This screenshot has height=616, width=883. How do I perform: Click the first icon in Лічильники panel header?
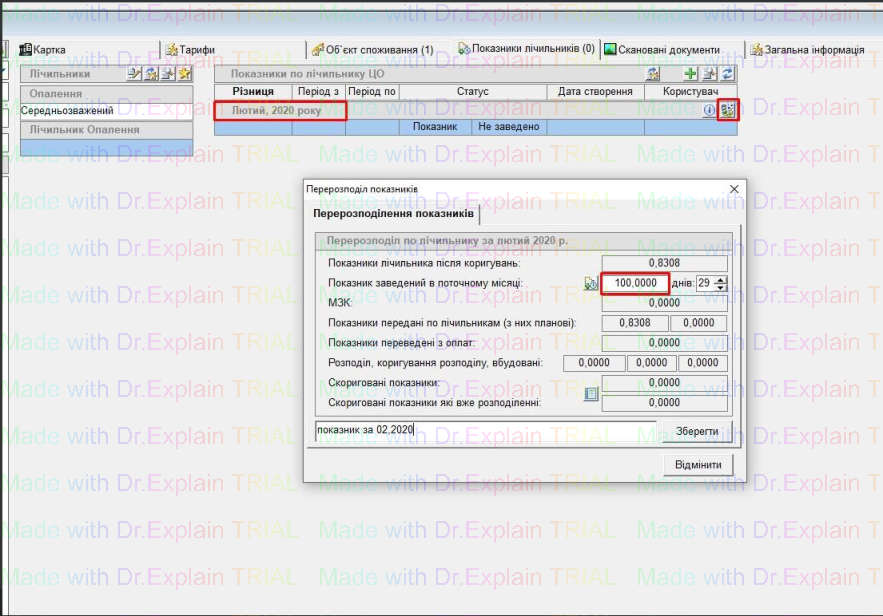(x=134, y=74)
